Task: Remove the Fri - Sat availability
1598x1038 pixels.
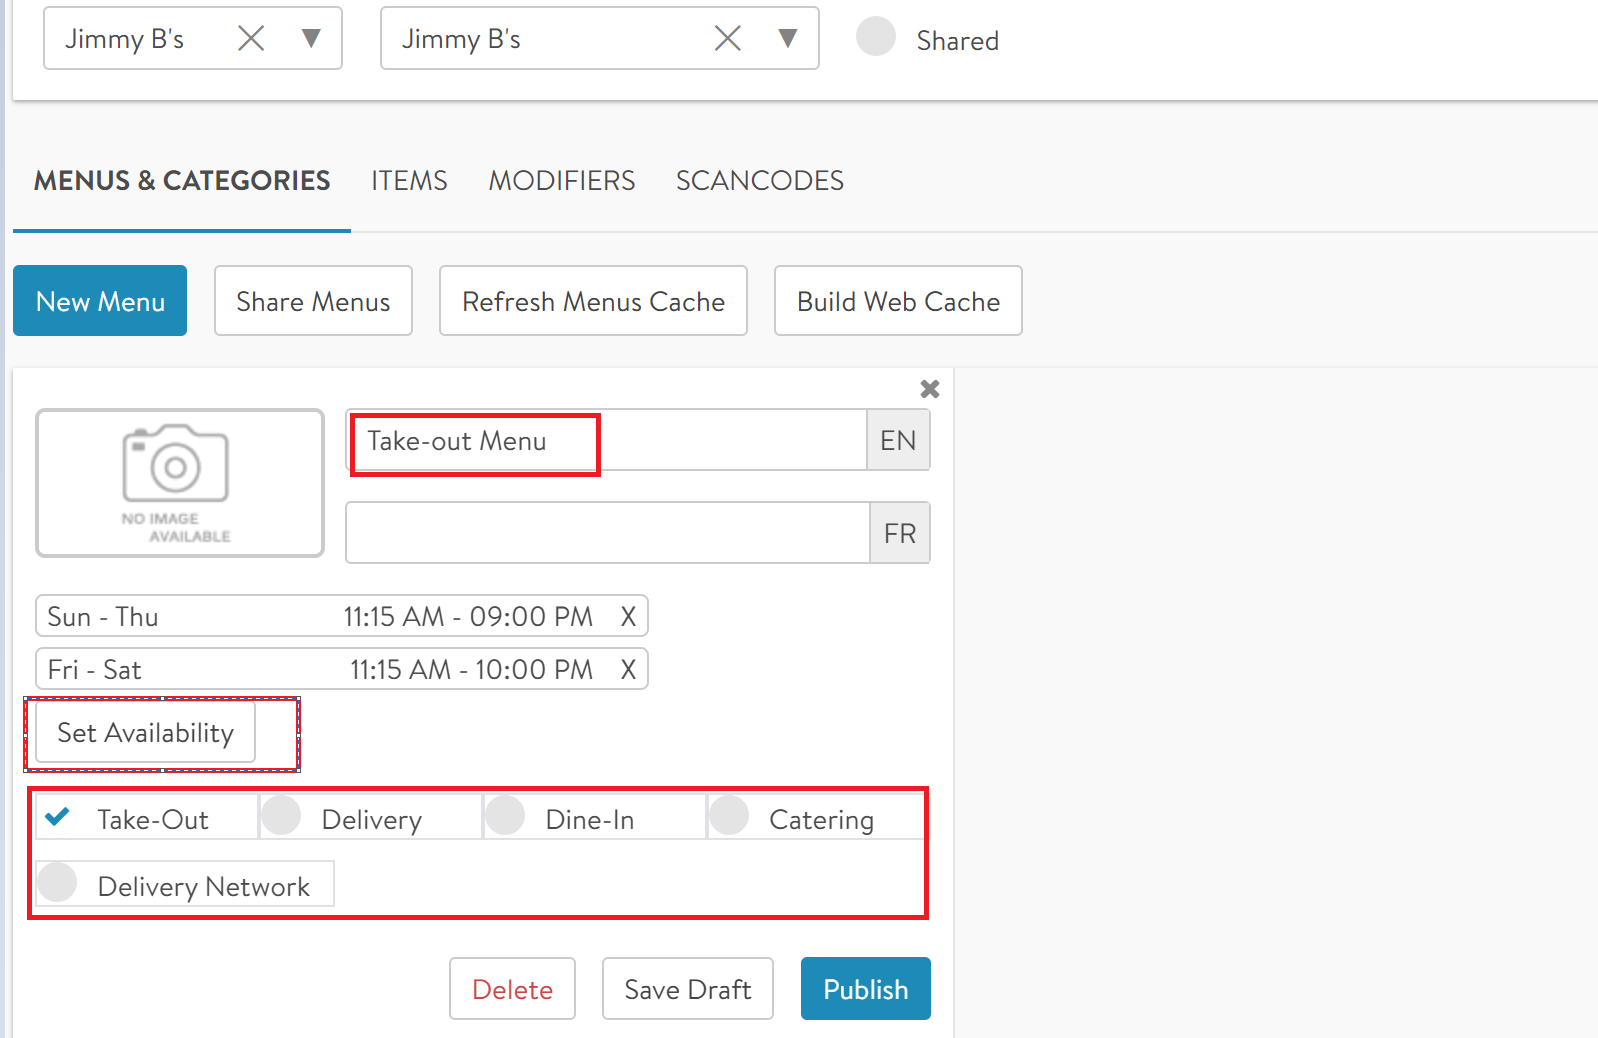Action: (x=628, y=670)
